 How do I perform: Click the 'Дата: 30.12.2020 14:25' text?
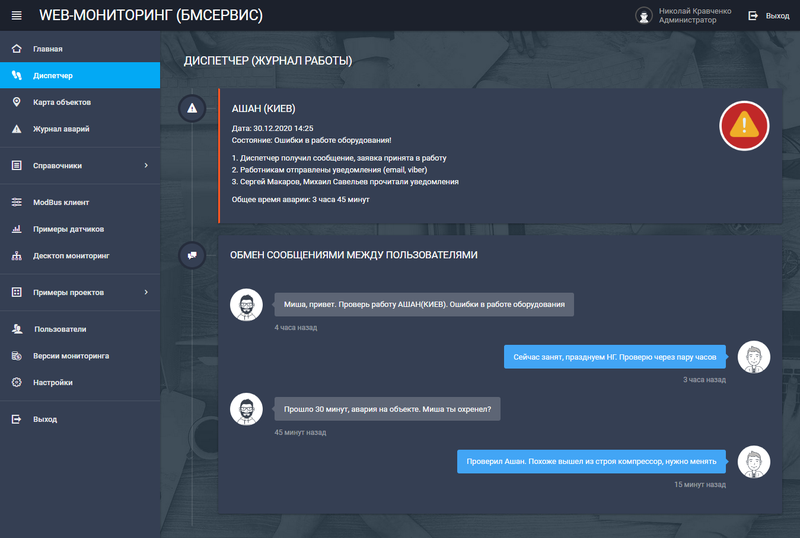(x=272, y=128)
